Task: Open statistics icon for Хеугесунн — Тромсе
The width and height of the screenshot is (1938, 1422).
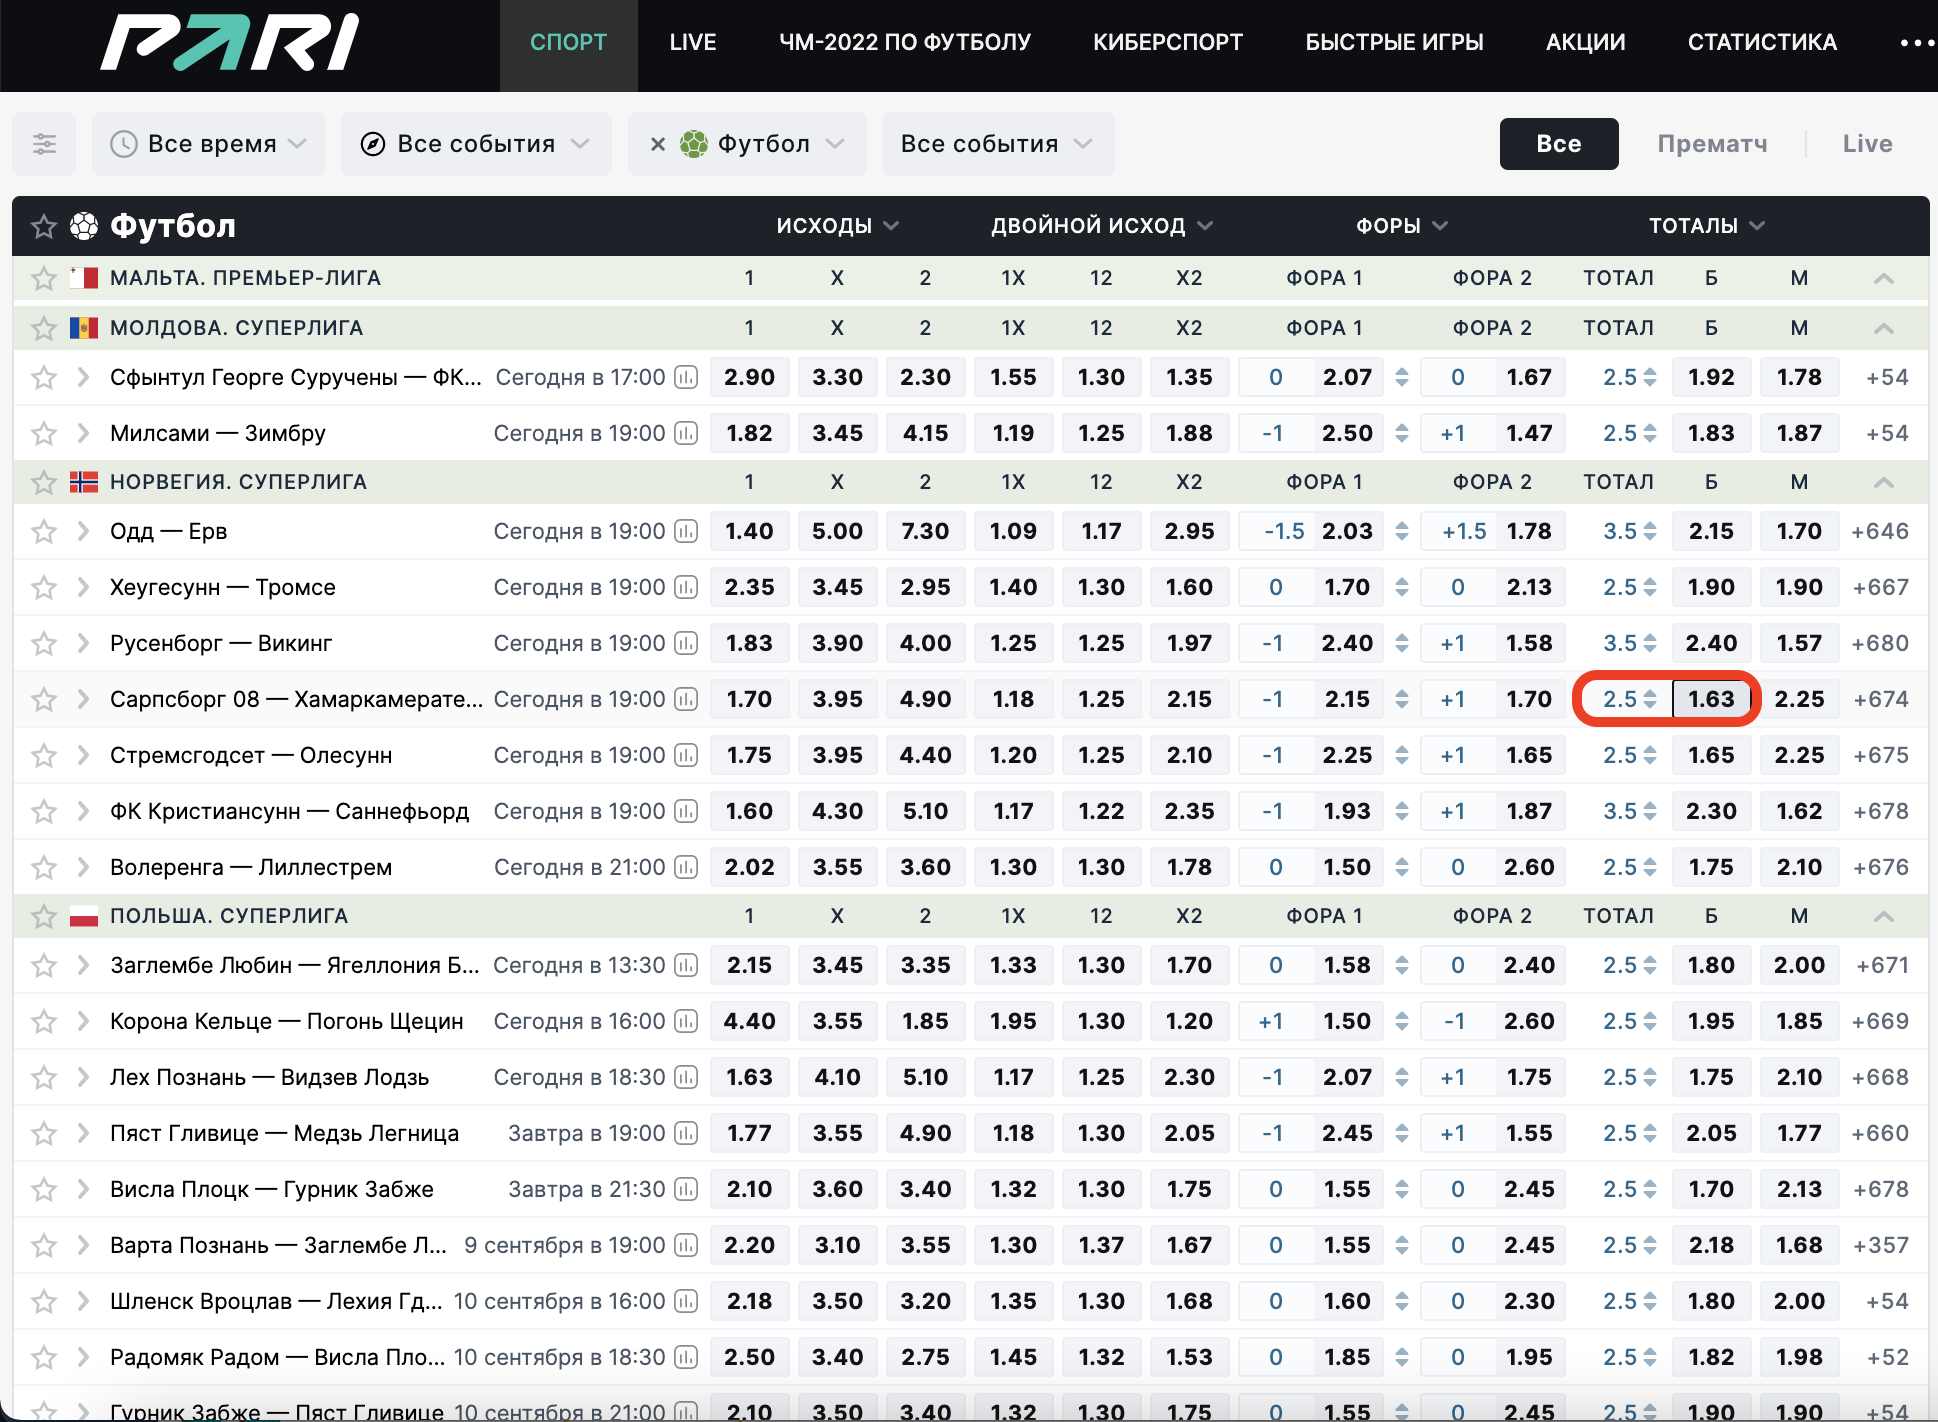Action: [x=686, y=587]
